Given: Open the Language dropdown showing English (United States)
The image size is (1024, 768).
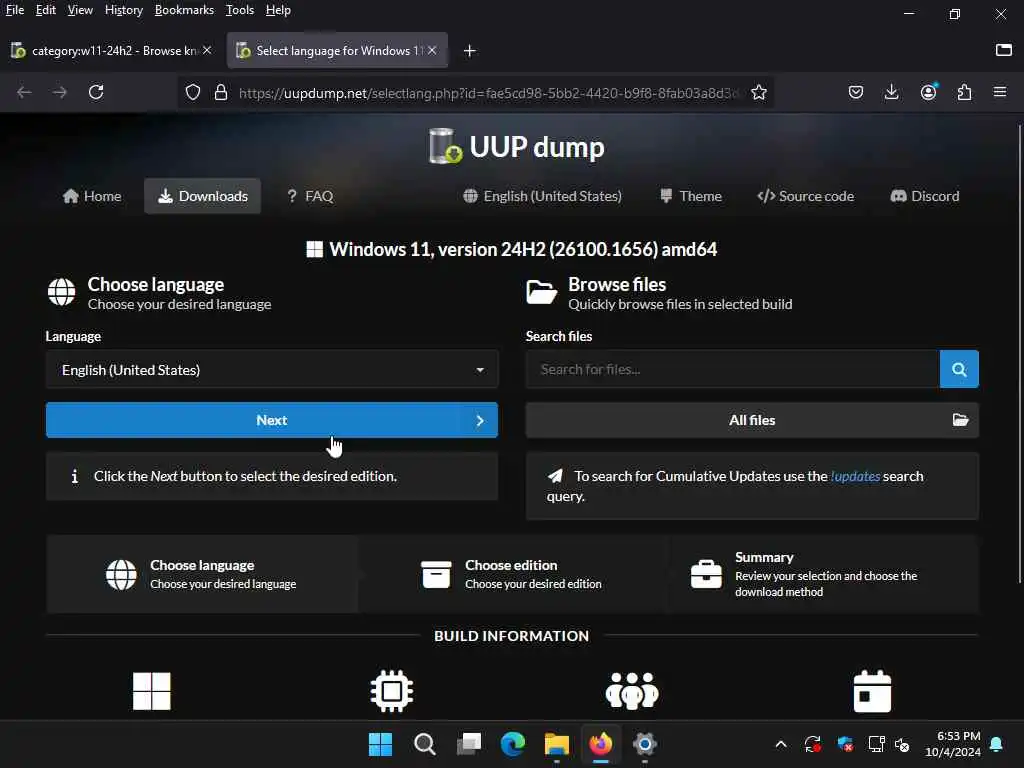Looking at the screenshot, I should (x=272, y=370).
